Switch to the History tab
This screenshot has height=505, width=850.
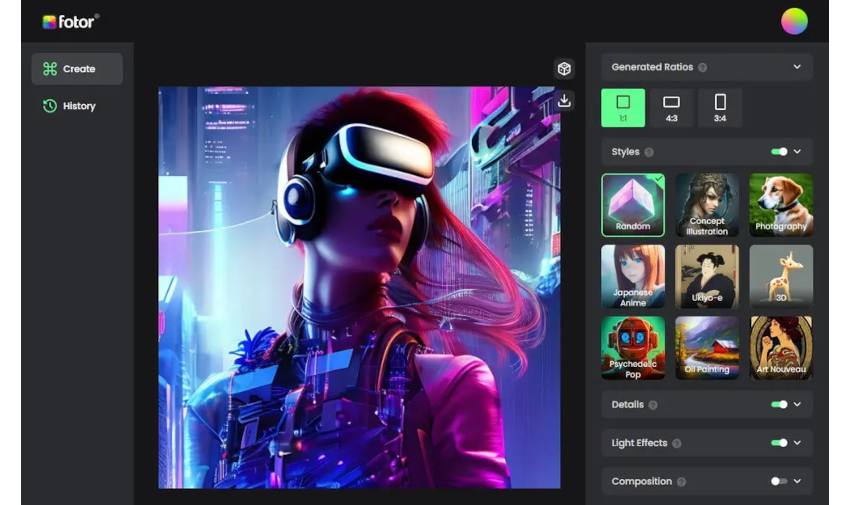tap(77, 106)
